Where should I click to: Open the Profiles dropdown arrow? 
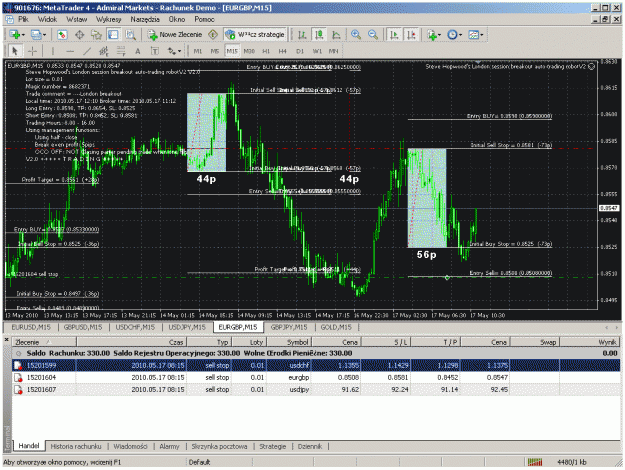tap(44, 35)
